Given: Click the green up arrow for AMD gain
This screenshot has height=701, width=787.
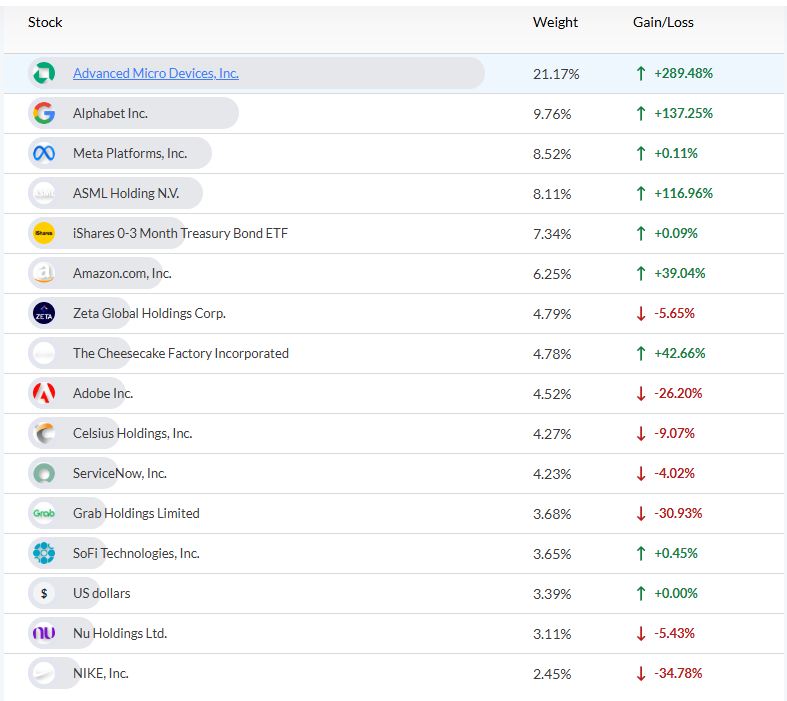Looking at the screenshot, I should (x=640, y=73).
